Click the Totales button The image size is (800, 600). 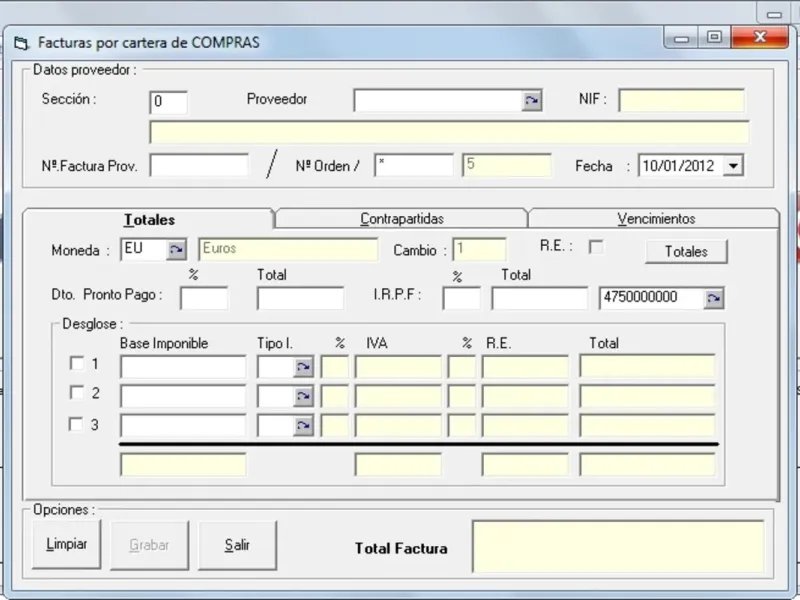point(686,252)
